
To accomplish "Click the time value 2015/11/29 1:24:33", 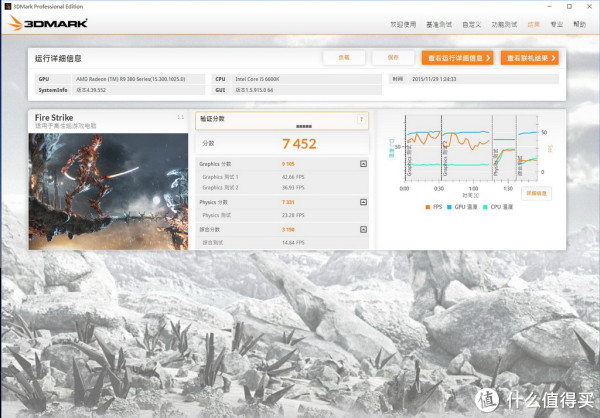I will [434, 79].
